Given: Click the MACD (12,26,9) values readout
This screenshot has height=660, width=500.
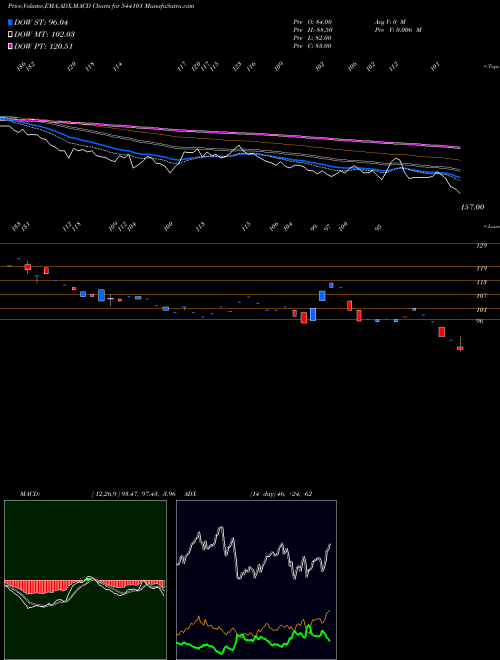Looking at the screenshot, I should (x=133, y=494).
